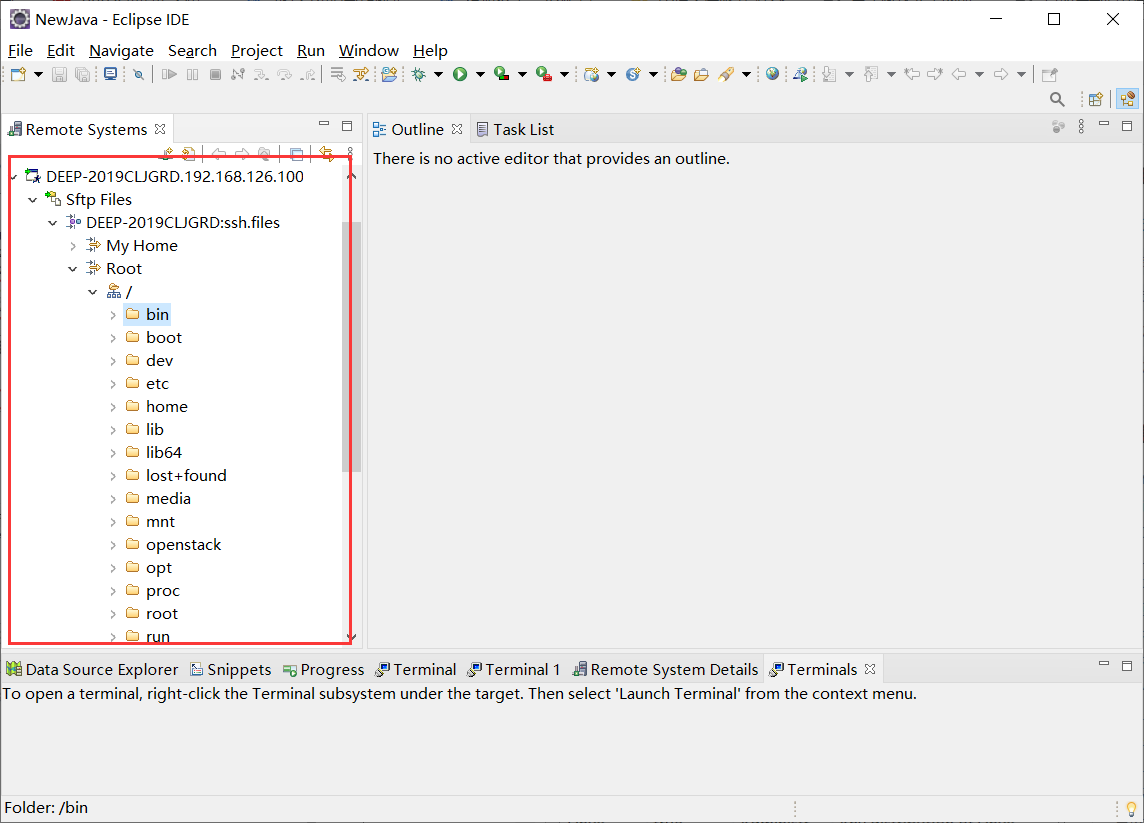Go back in Remote Systems navigation
1144x823 pixels.
218,152
